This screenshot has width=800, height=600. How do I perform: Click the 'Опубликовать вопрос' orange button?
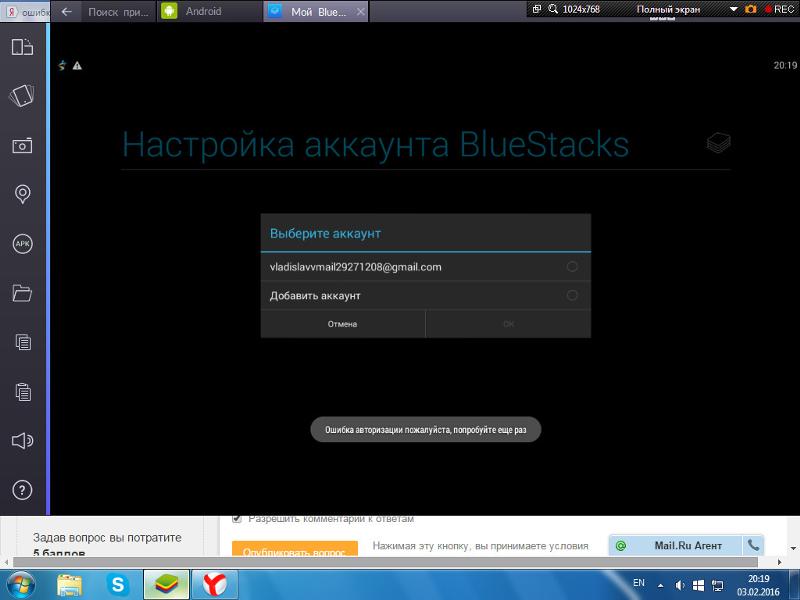pyautogui.click(x=294, y=551)
